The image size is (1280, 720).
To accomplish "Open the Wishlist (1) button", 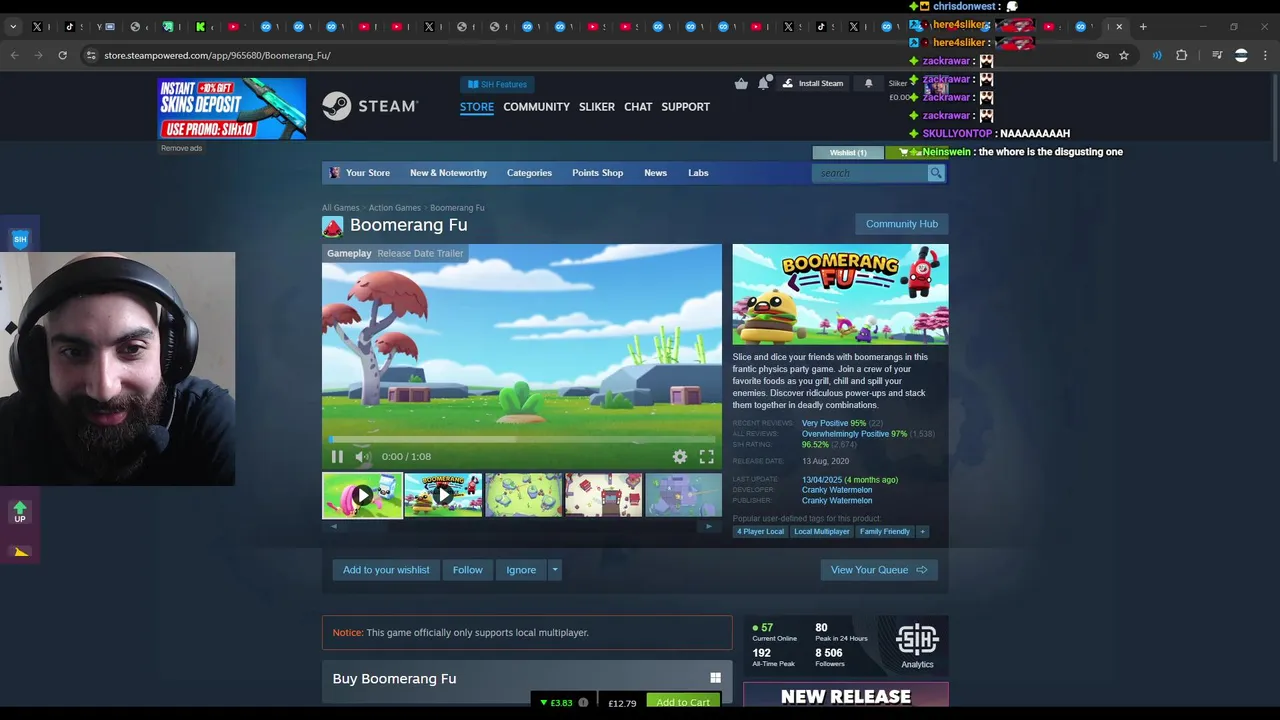I will [848, 152].
